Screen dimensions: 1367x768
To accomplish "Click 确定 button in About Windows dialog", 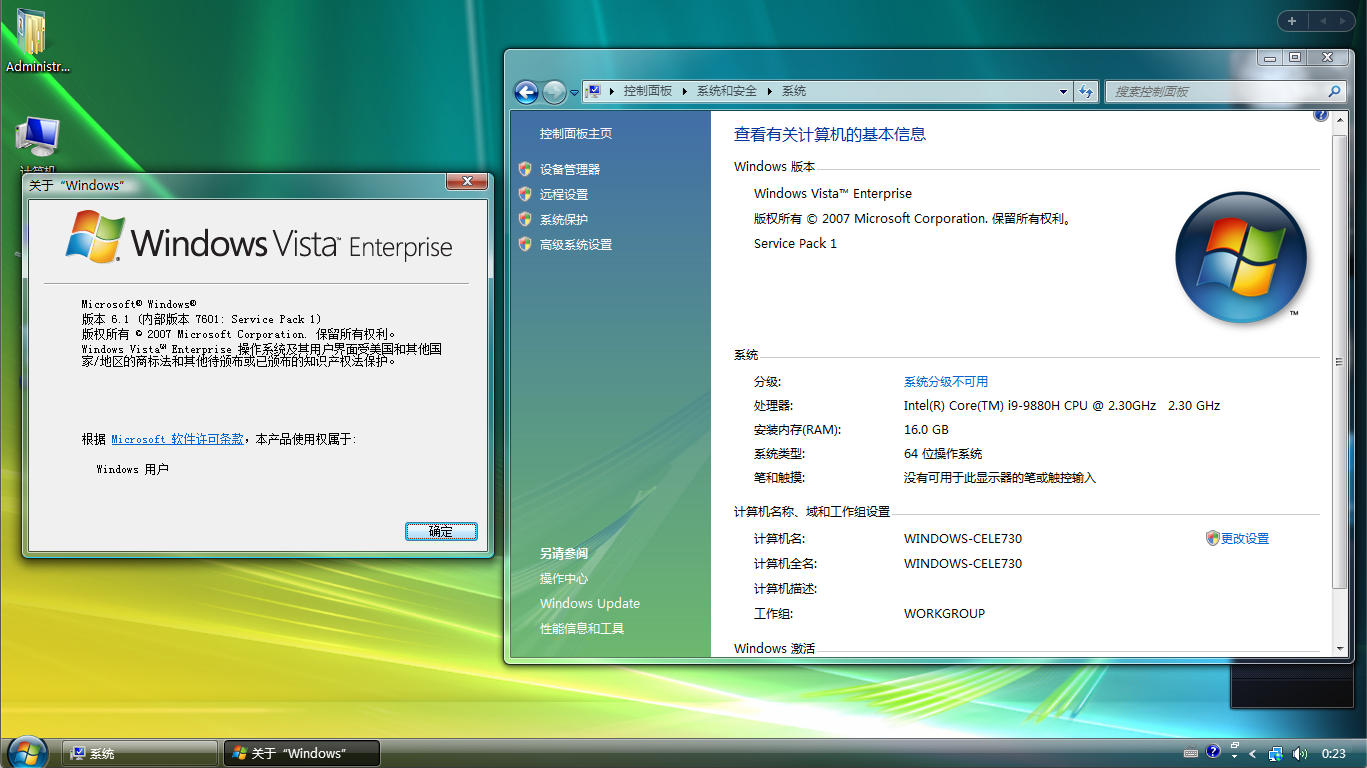I will click(x=441, y=531).
